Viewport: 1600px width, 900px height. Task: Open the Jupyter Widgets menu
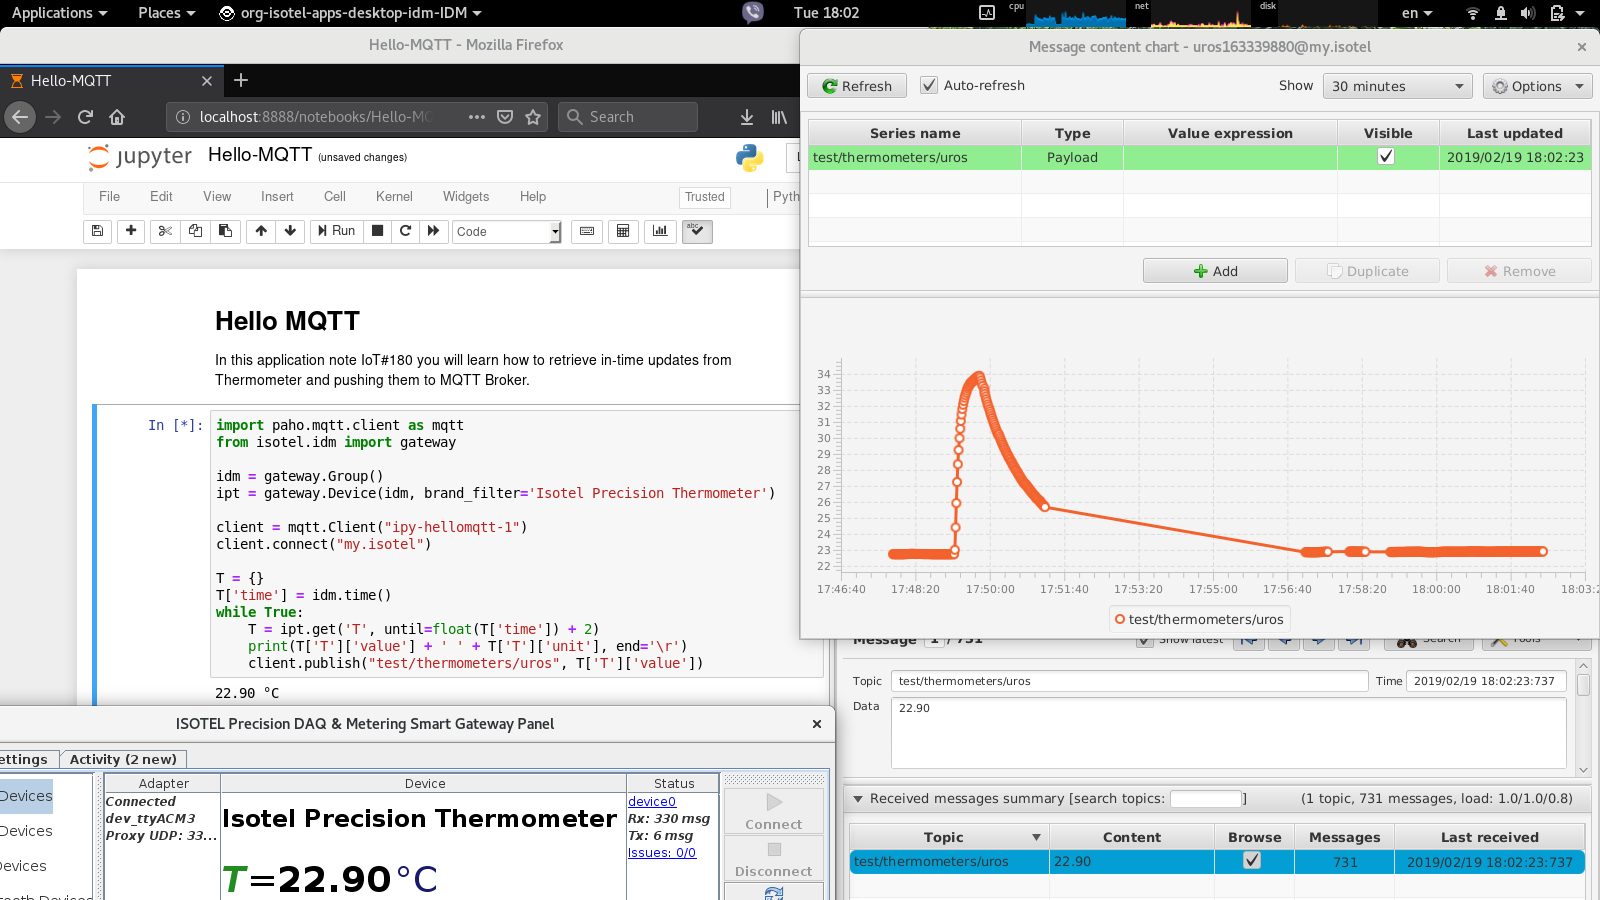point(466,196)
